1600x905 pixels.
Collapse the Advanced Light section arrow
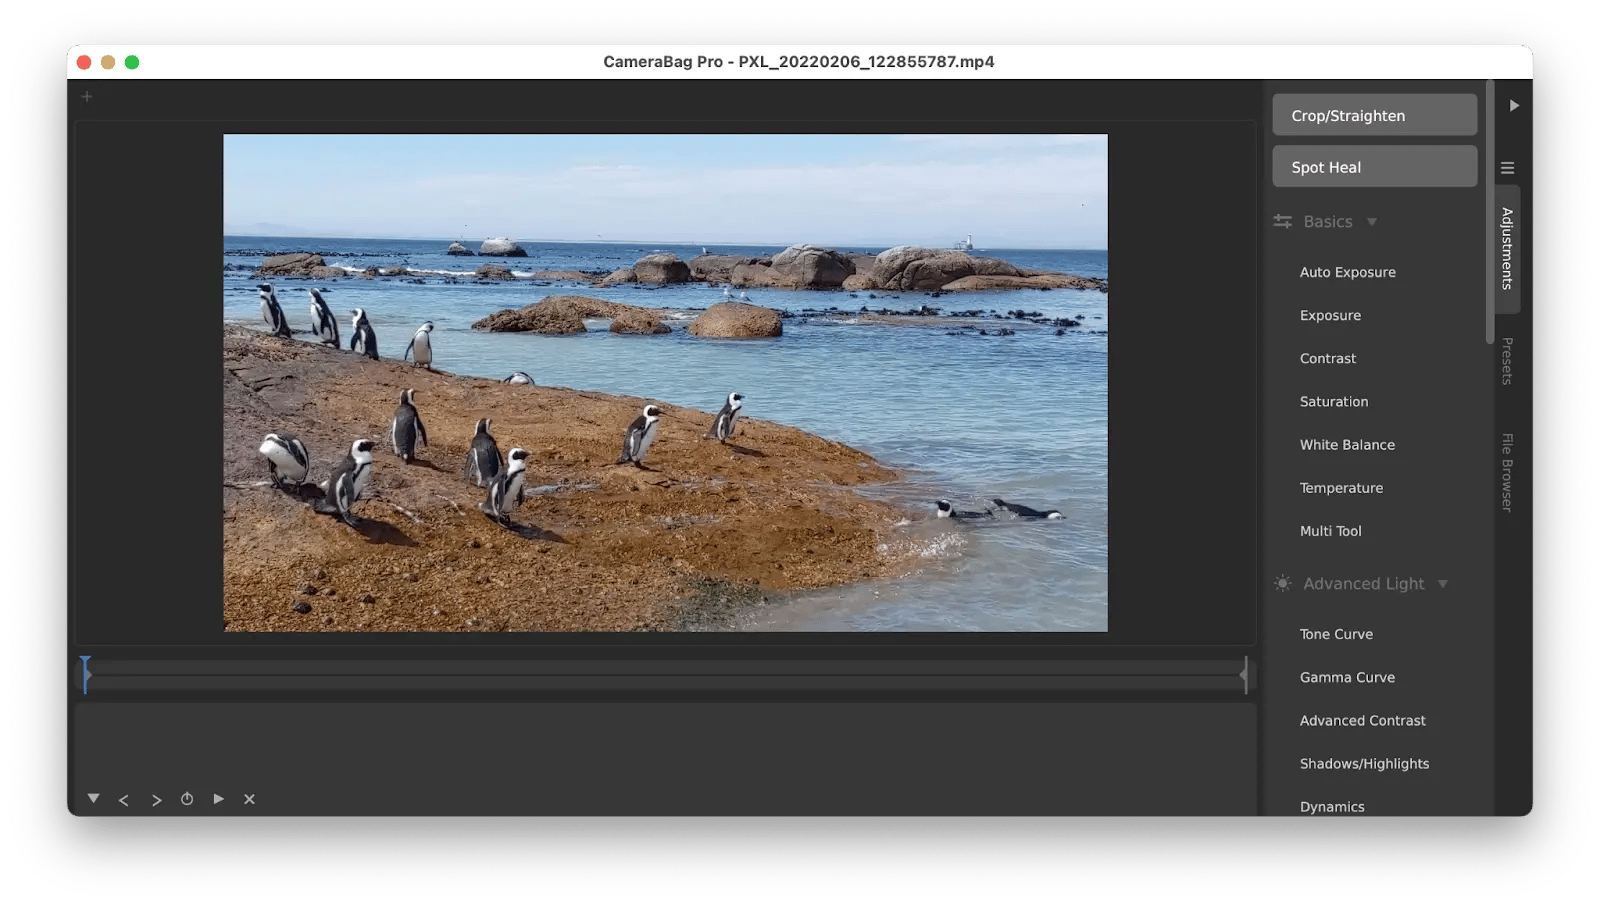click(1443, 584)
